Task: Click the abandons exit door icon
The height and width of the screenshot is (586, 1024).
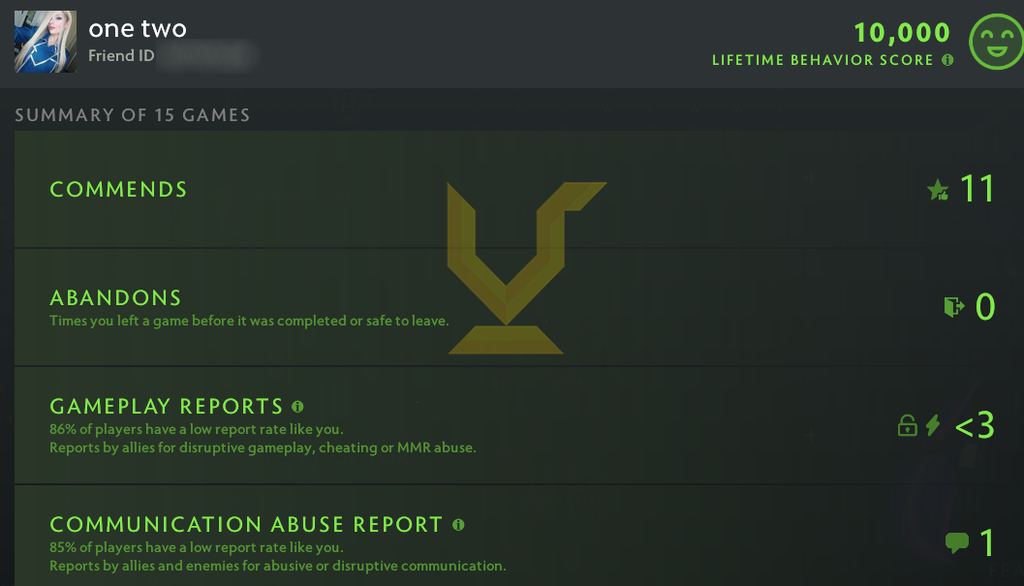Action: tap(954, 306)
